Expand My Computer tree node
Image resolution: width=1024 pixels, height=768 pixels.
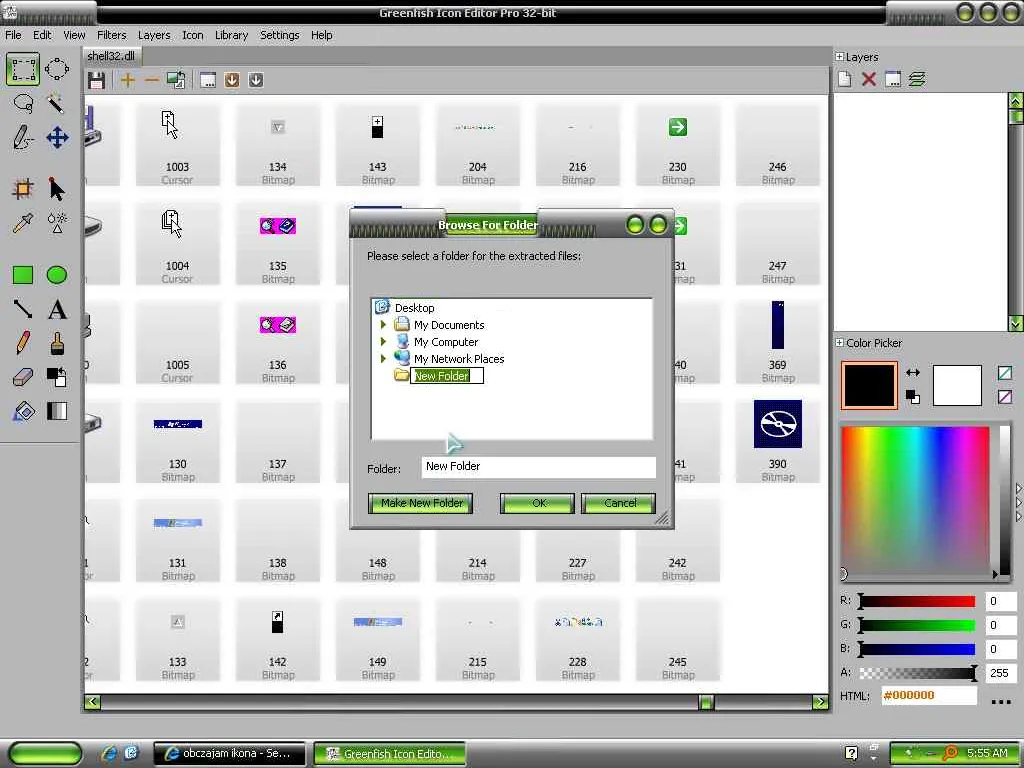point(383,341)
